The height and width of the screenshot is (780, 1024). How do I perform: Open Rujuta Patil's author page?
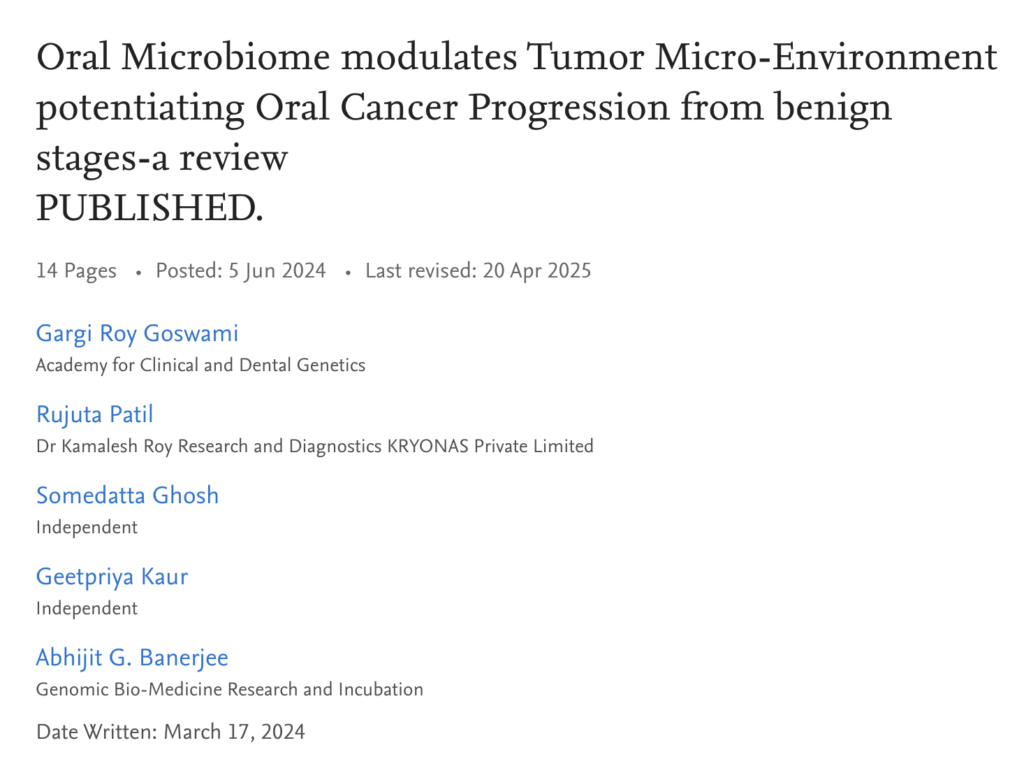click(x=95, y=414)
